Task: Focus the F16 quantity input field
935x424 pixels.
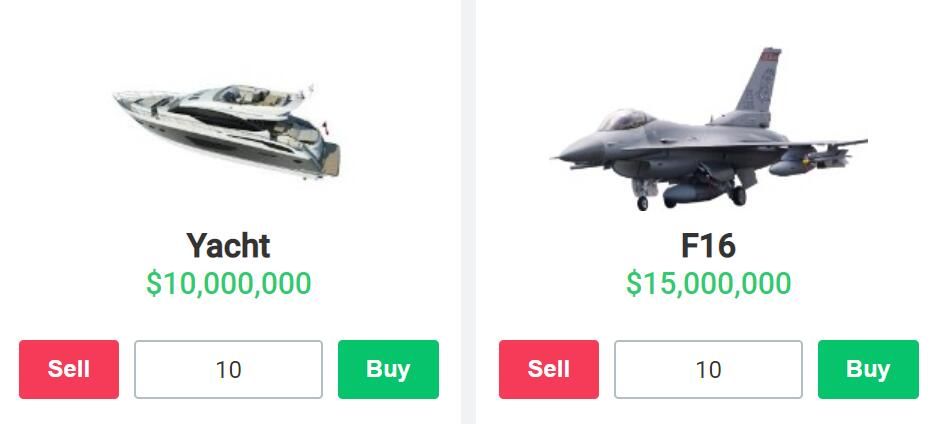Action: tap(708, 369)
